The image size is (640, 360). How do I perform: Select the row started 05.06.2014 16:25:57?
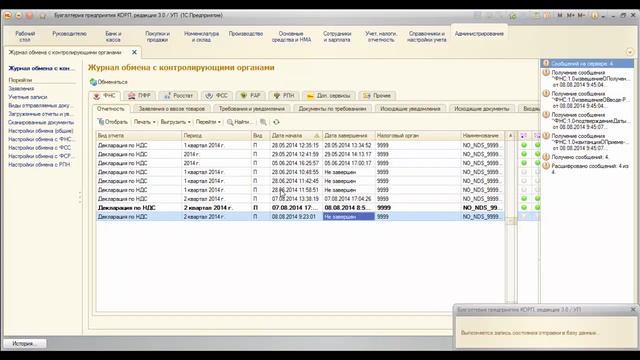coord(300,163)
